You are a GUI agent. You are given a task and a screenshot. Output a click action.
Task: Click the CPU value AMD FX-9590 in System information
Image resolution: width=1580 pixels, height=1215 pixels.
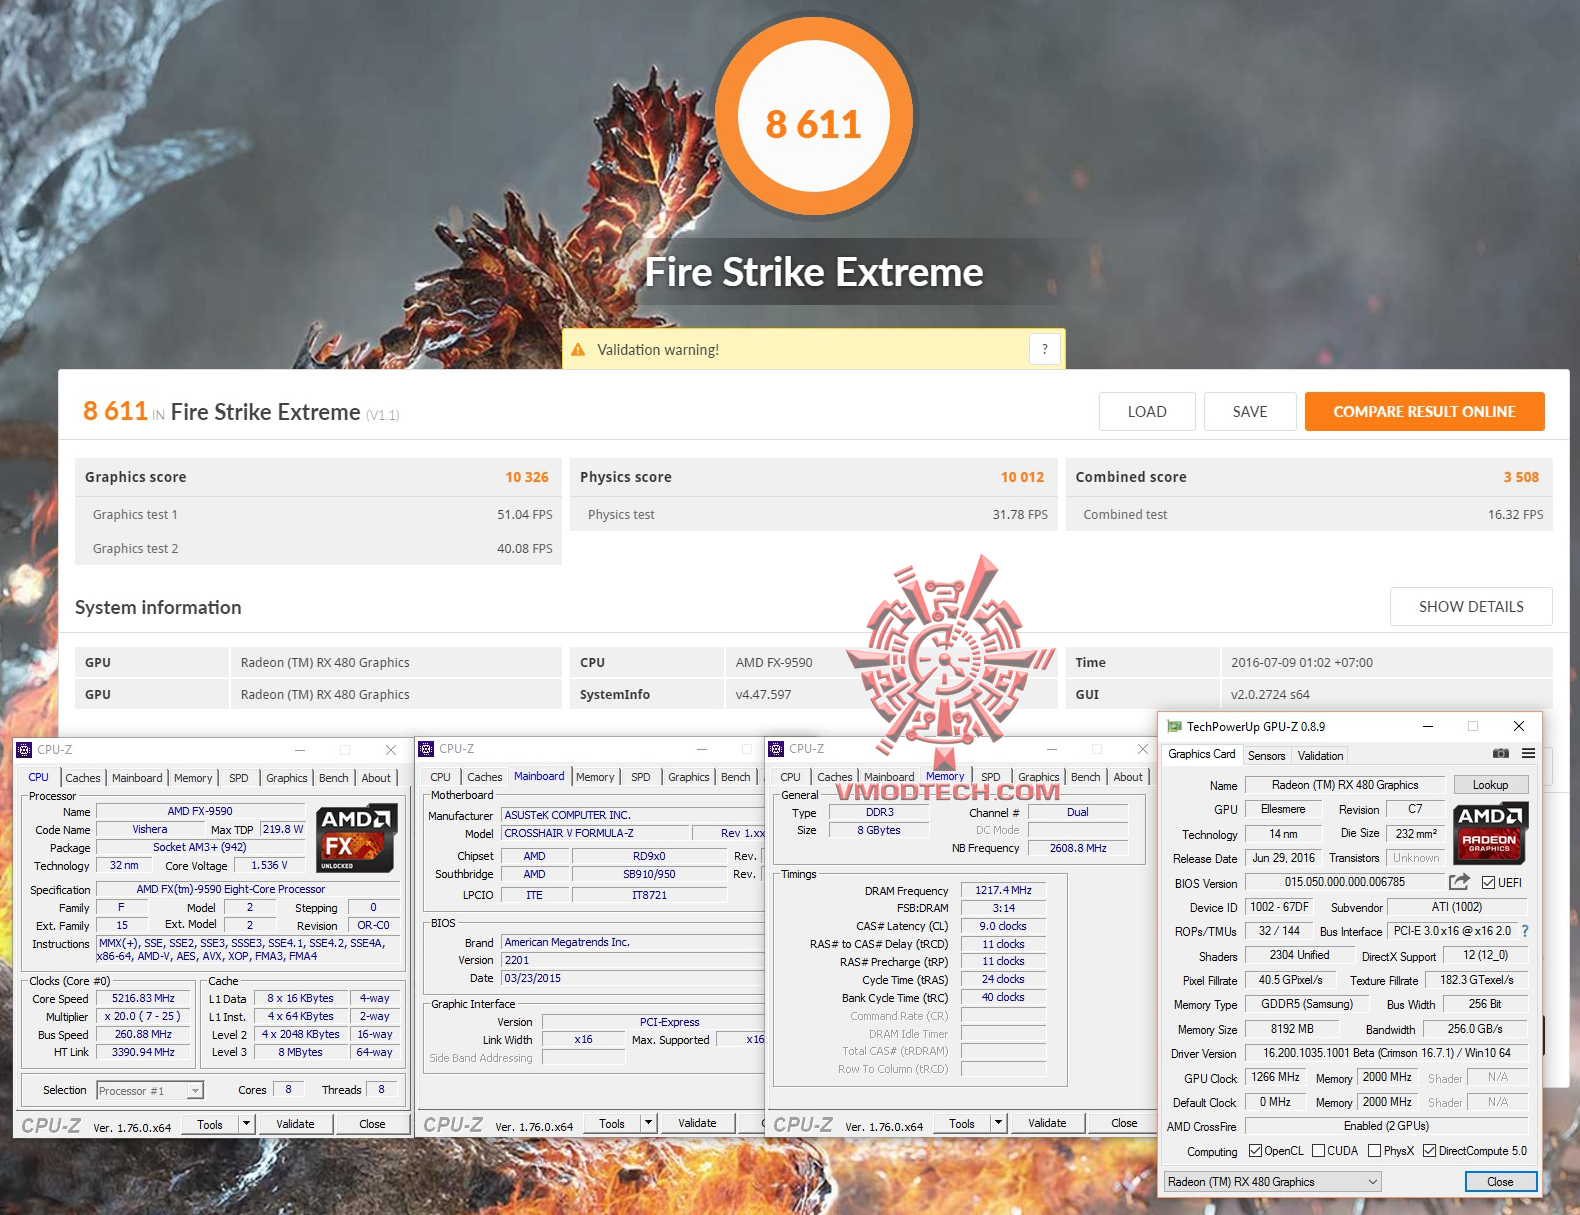click(x=774, y=662)
